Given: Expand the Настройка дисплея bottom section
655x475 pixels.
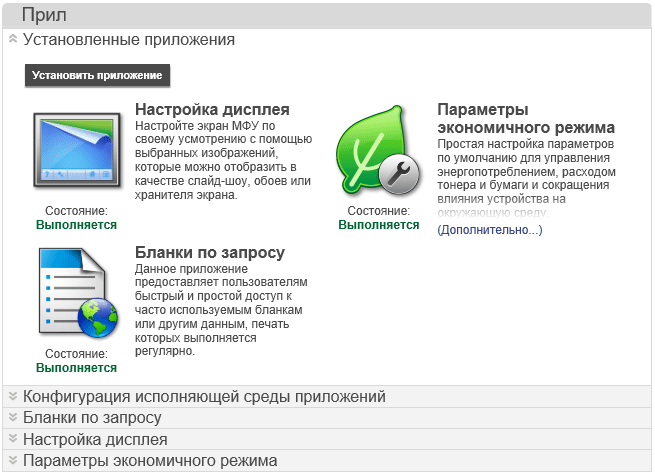Looking at the screenshot, I should (327, 439).
